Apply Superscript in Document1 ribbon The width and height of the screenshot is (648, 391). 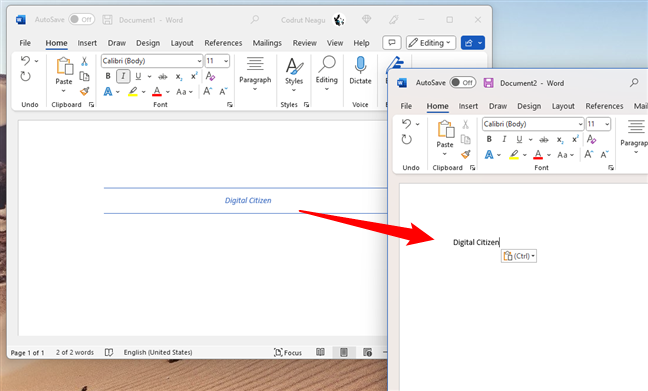point(194,76)
